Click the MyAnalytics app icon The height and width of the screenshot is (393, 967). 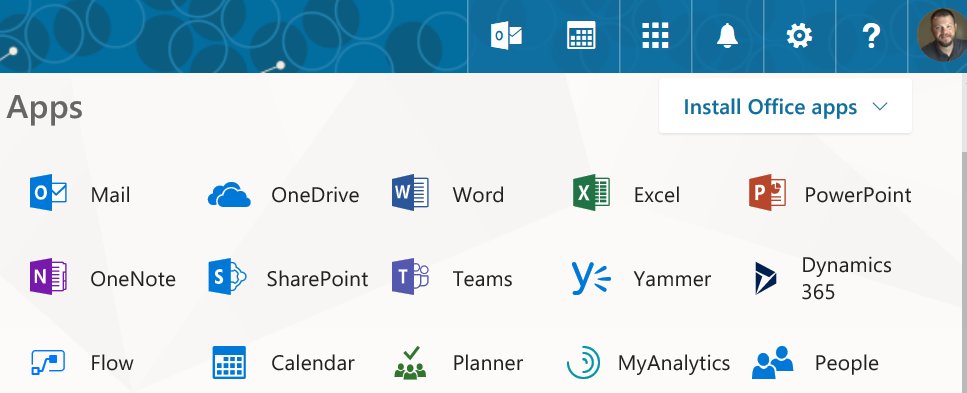[x=583, y=362]
